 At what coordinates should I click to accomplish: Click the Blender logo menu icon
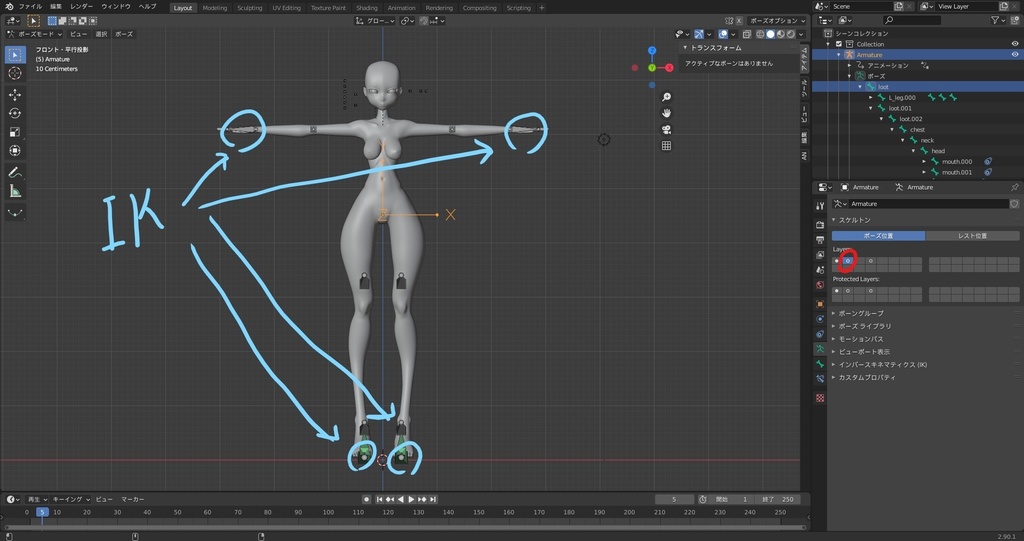point(9,7)
